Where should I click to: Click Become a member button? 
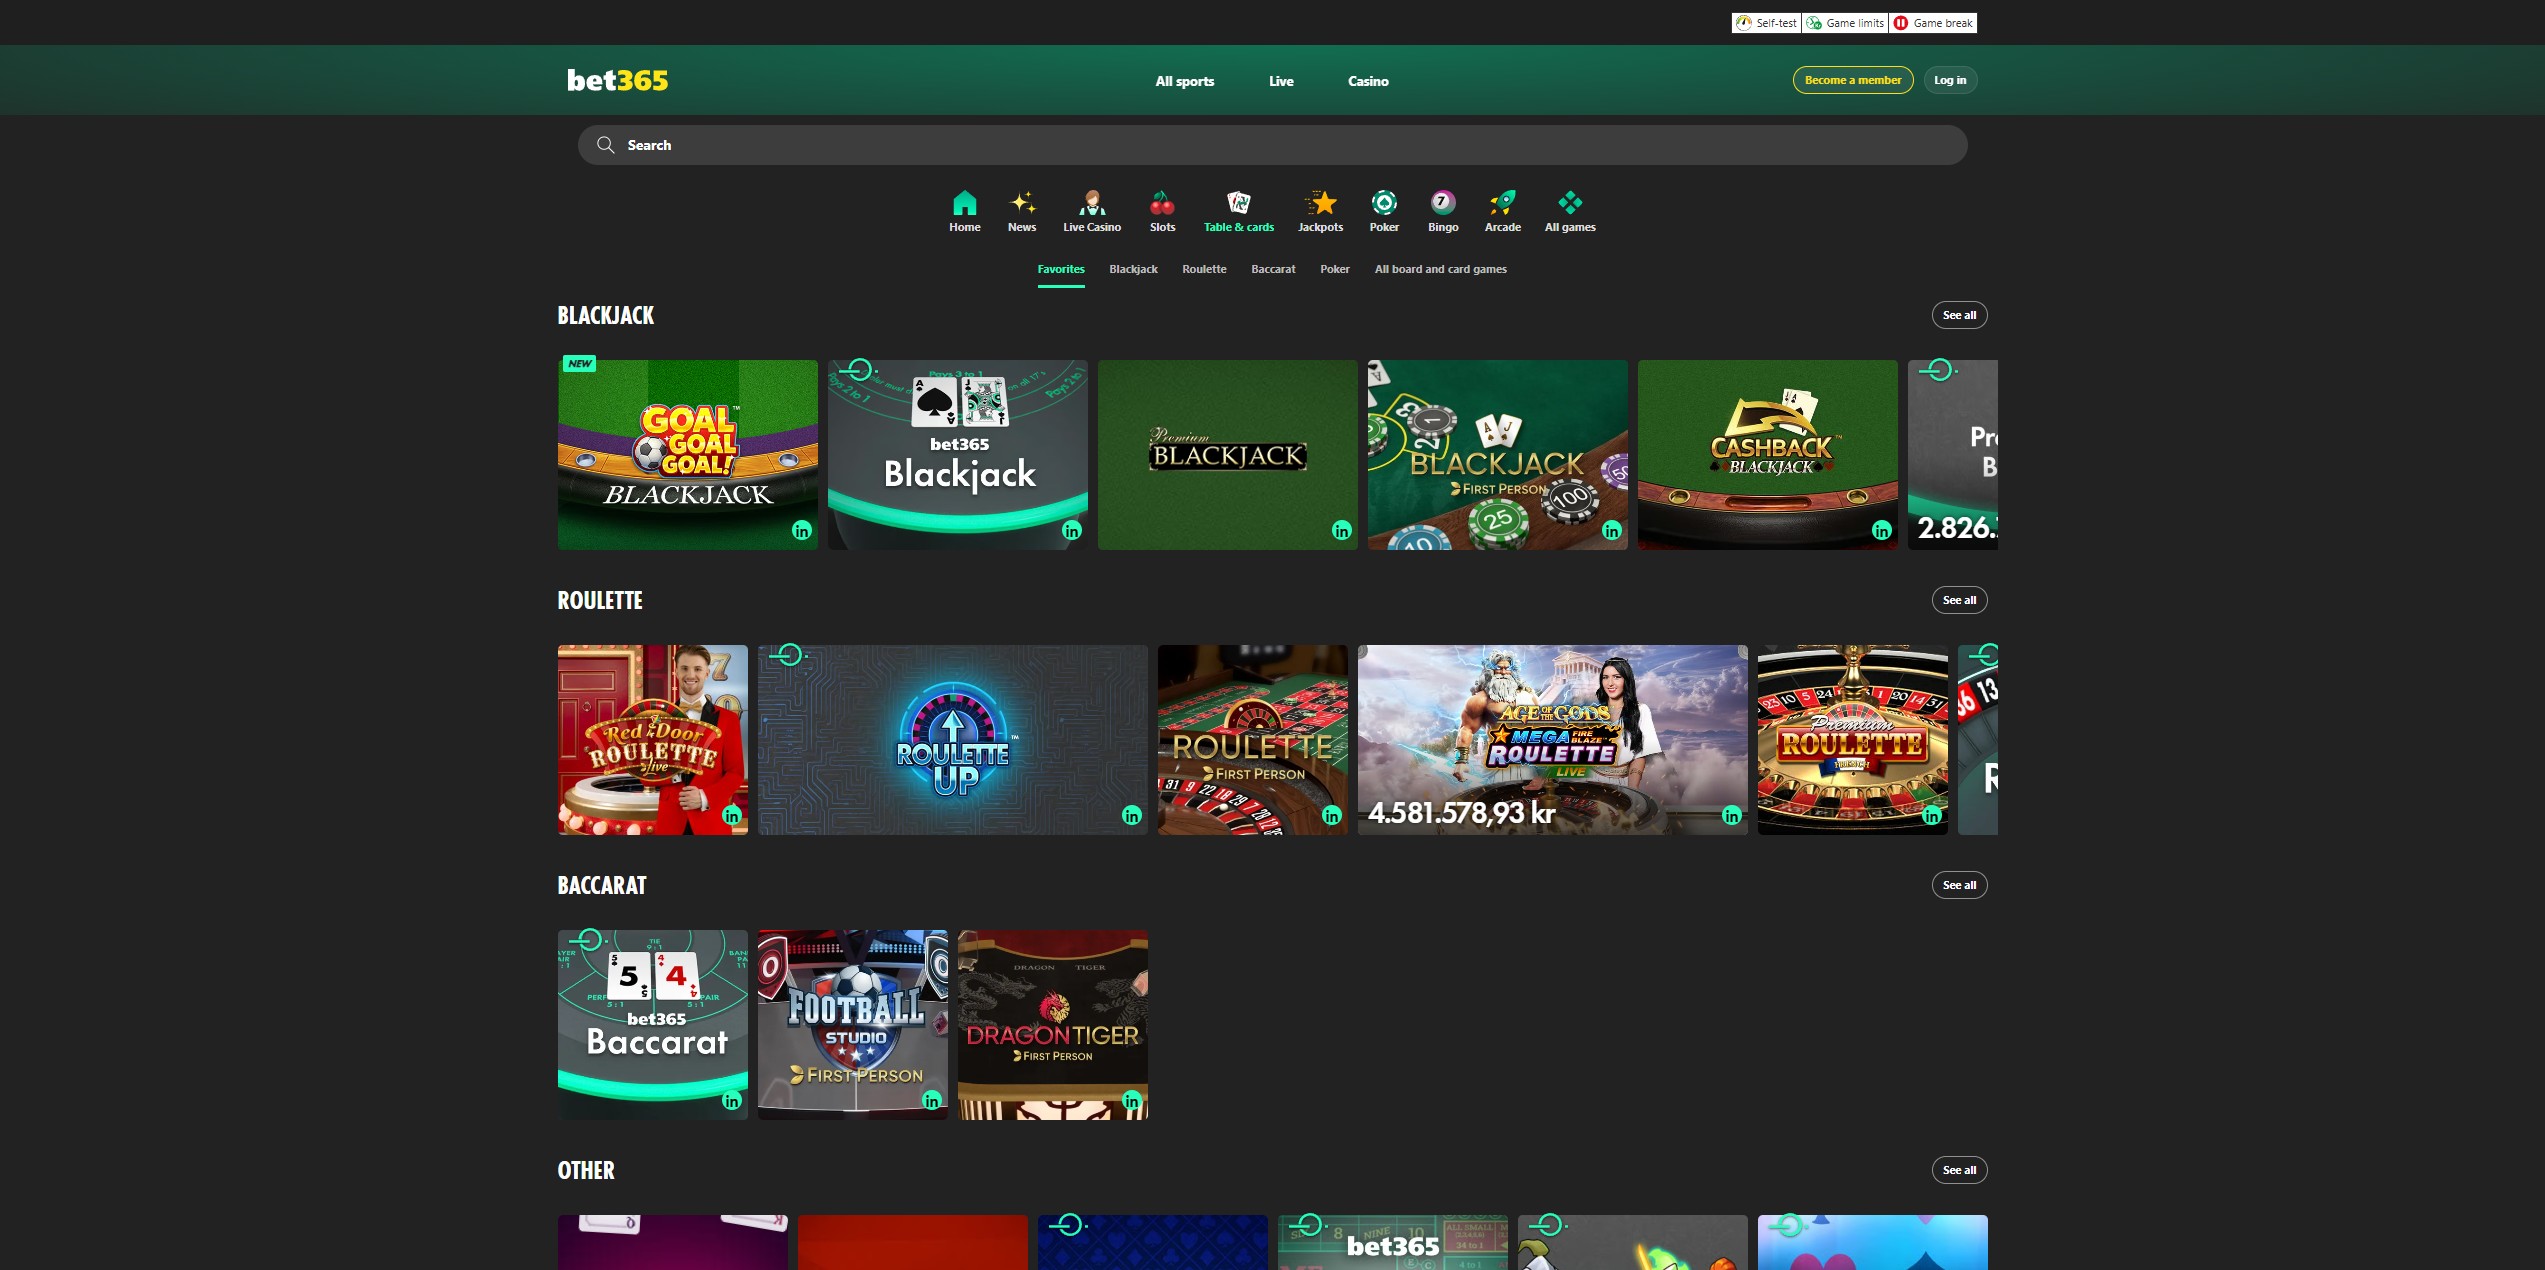(x=1852, y=80)
